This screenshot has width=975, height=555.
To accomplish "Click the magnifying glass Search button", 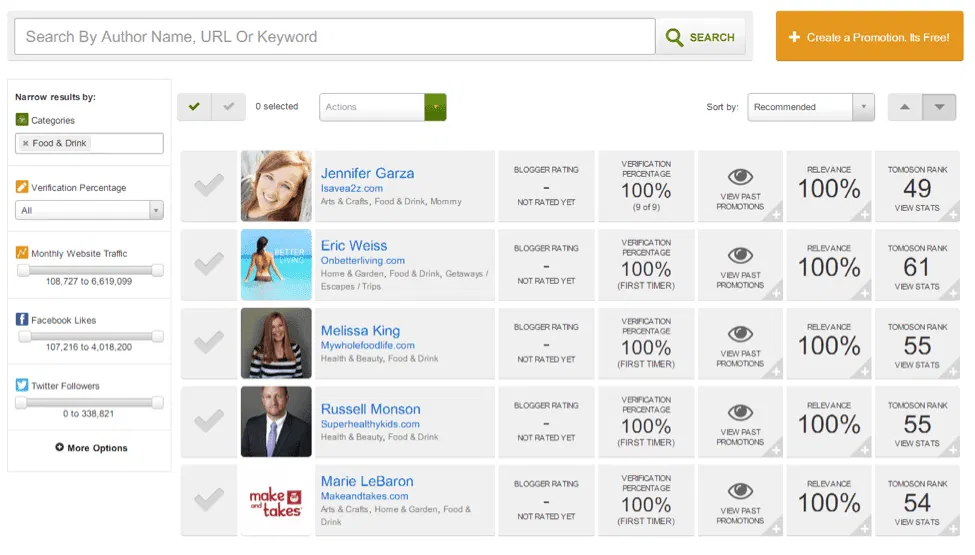I will (x=700, y=37).
